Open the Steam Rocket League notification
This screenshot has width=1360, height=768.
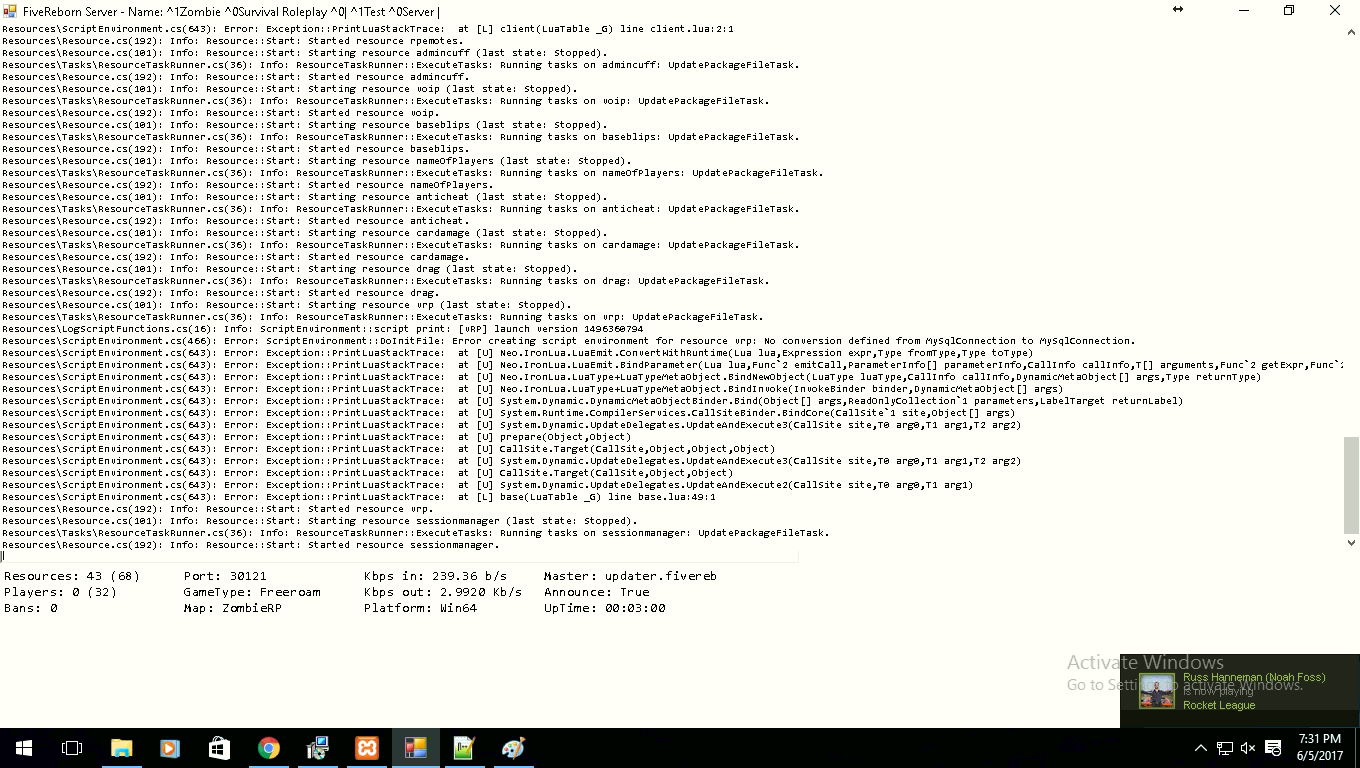1240,690
